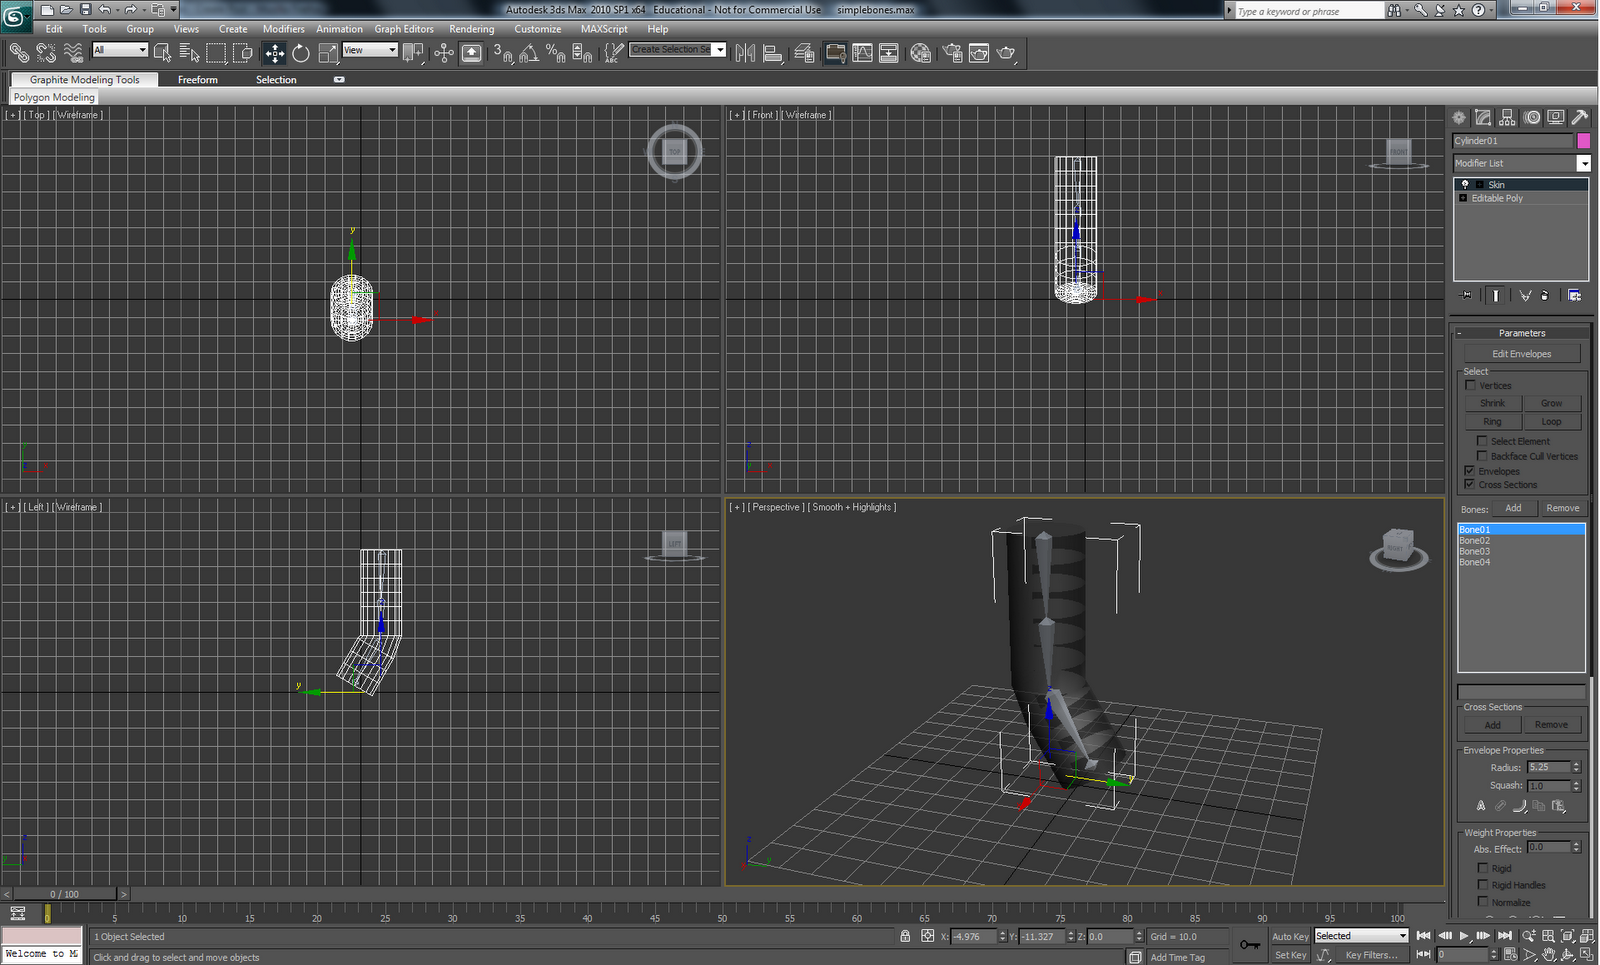Image resolution: width=1600 pixels, height=965 pixels.
Task: Select the Move transform tool
Action: pos(275,53)
